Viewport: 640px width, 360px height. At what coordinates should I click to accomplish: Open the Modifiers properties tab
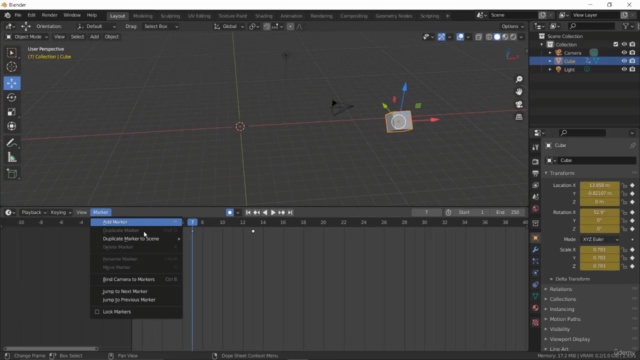click(536, 249)
